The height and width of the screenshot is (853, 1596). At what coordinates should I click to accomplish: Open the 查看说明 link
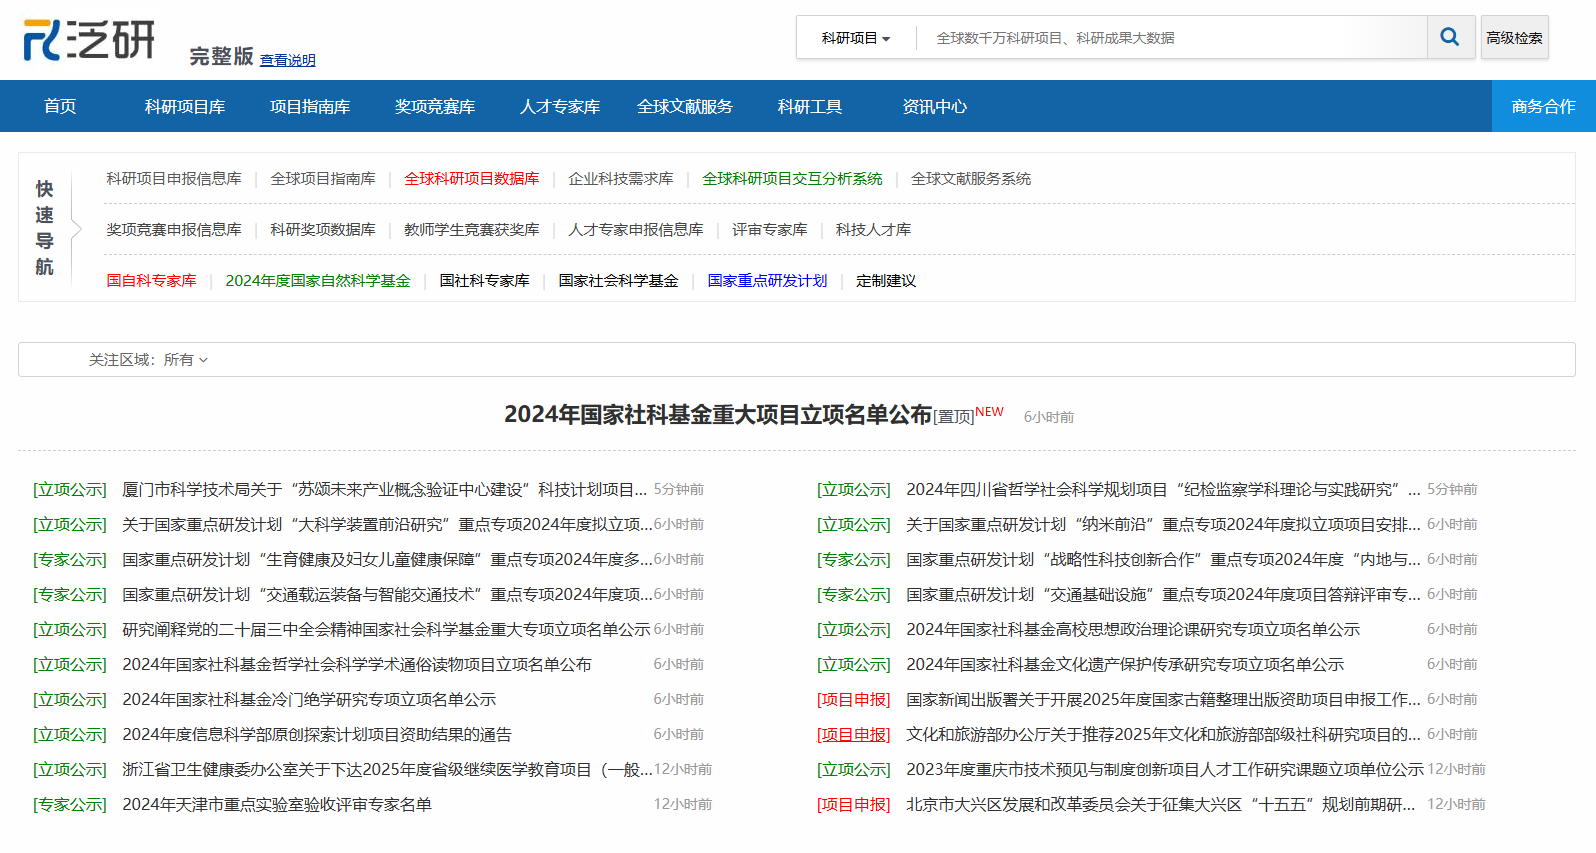[x=288, y=60]
